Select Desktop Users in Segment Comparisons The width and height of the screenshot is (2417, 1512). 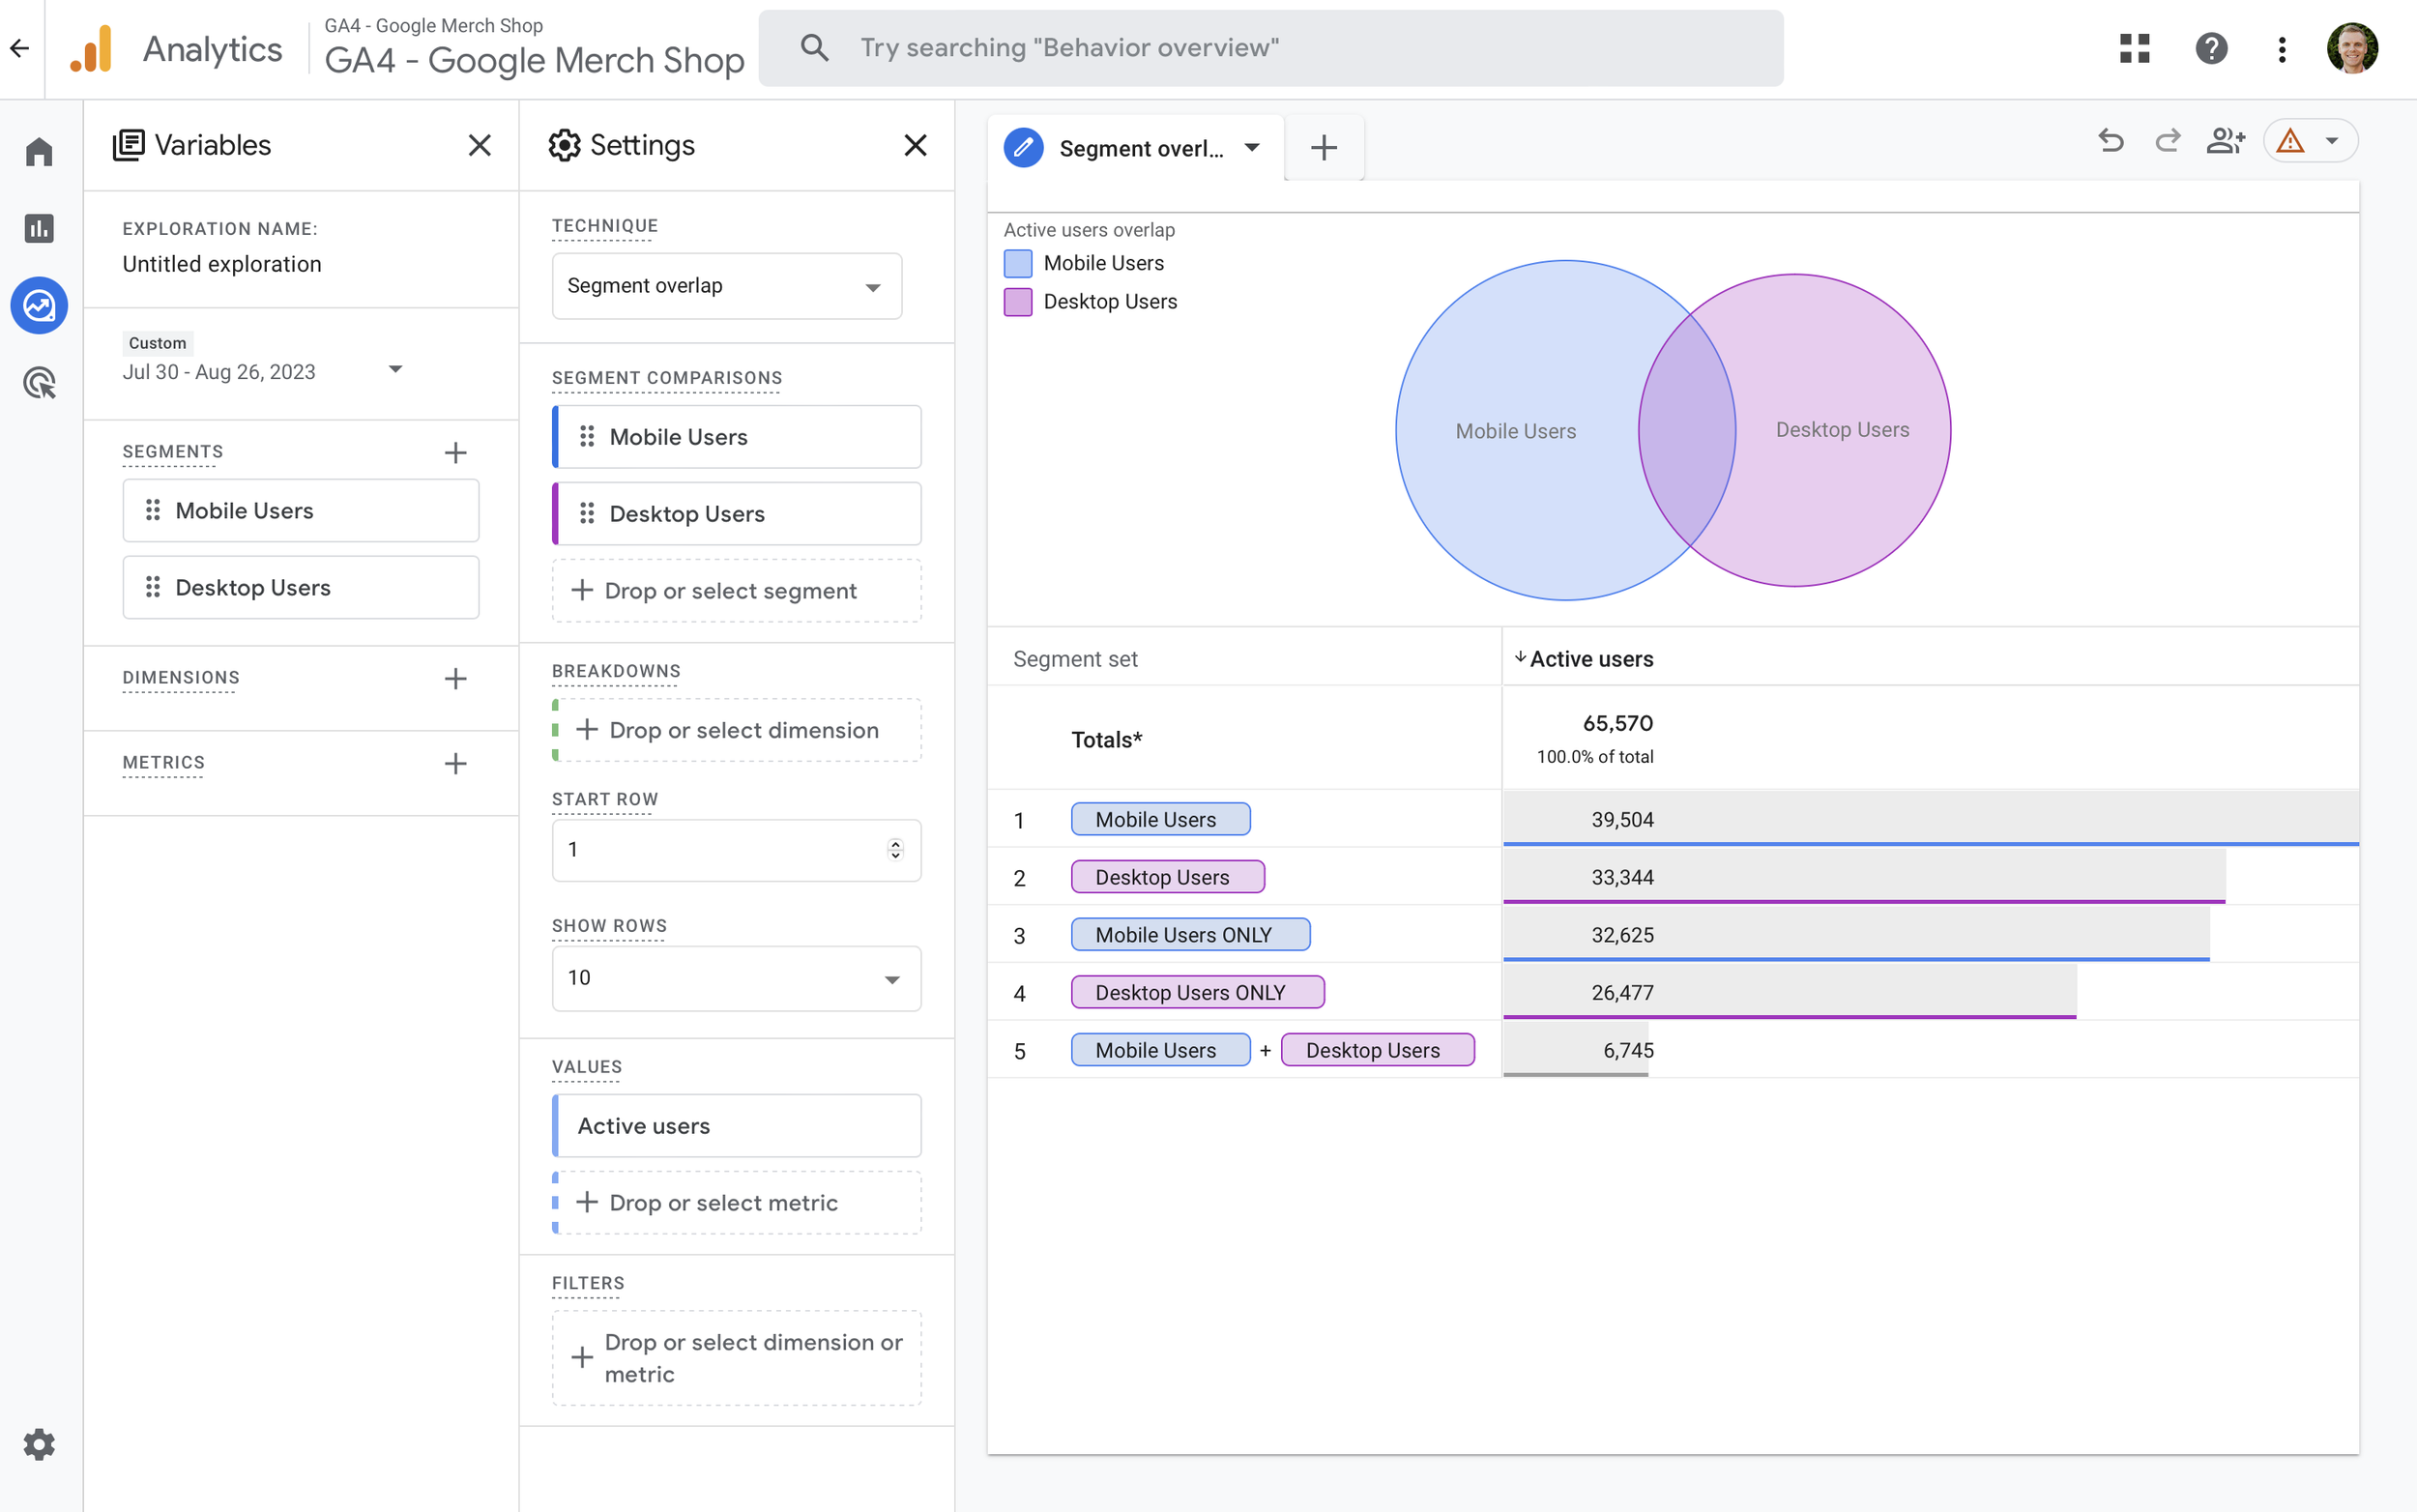(736, 514)
